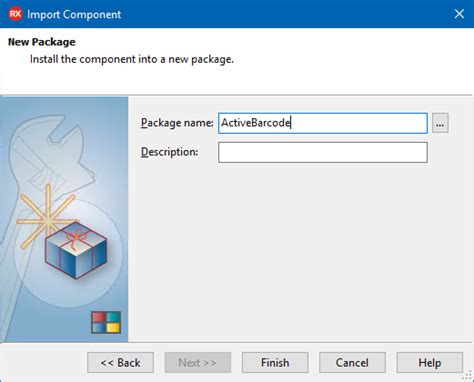Image resolution: width=474 pixels, height=382 pixels.
Task: Open Help for this wizard page
Action: click(430, 362)
